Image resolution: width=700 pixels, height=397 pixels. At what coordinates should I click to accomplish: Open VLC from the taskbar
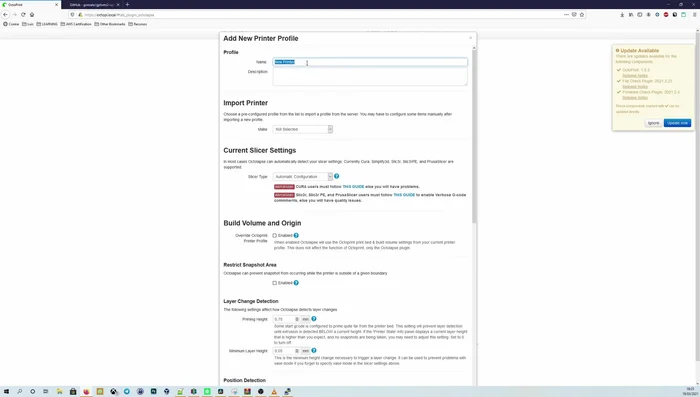click(x=274, y=392)
